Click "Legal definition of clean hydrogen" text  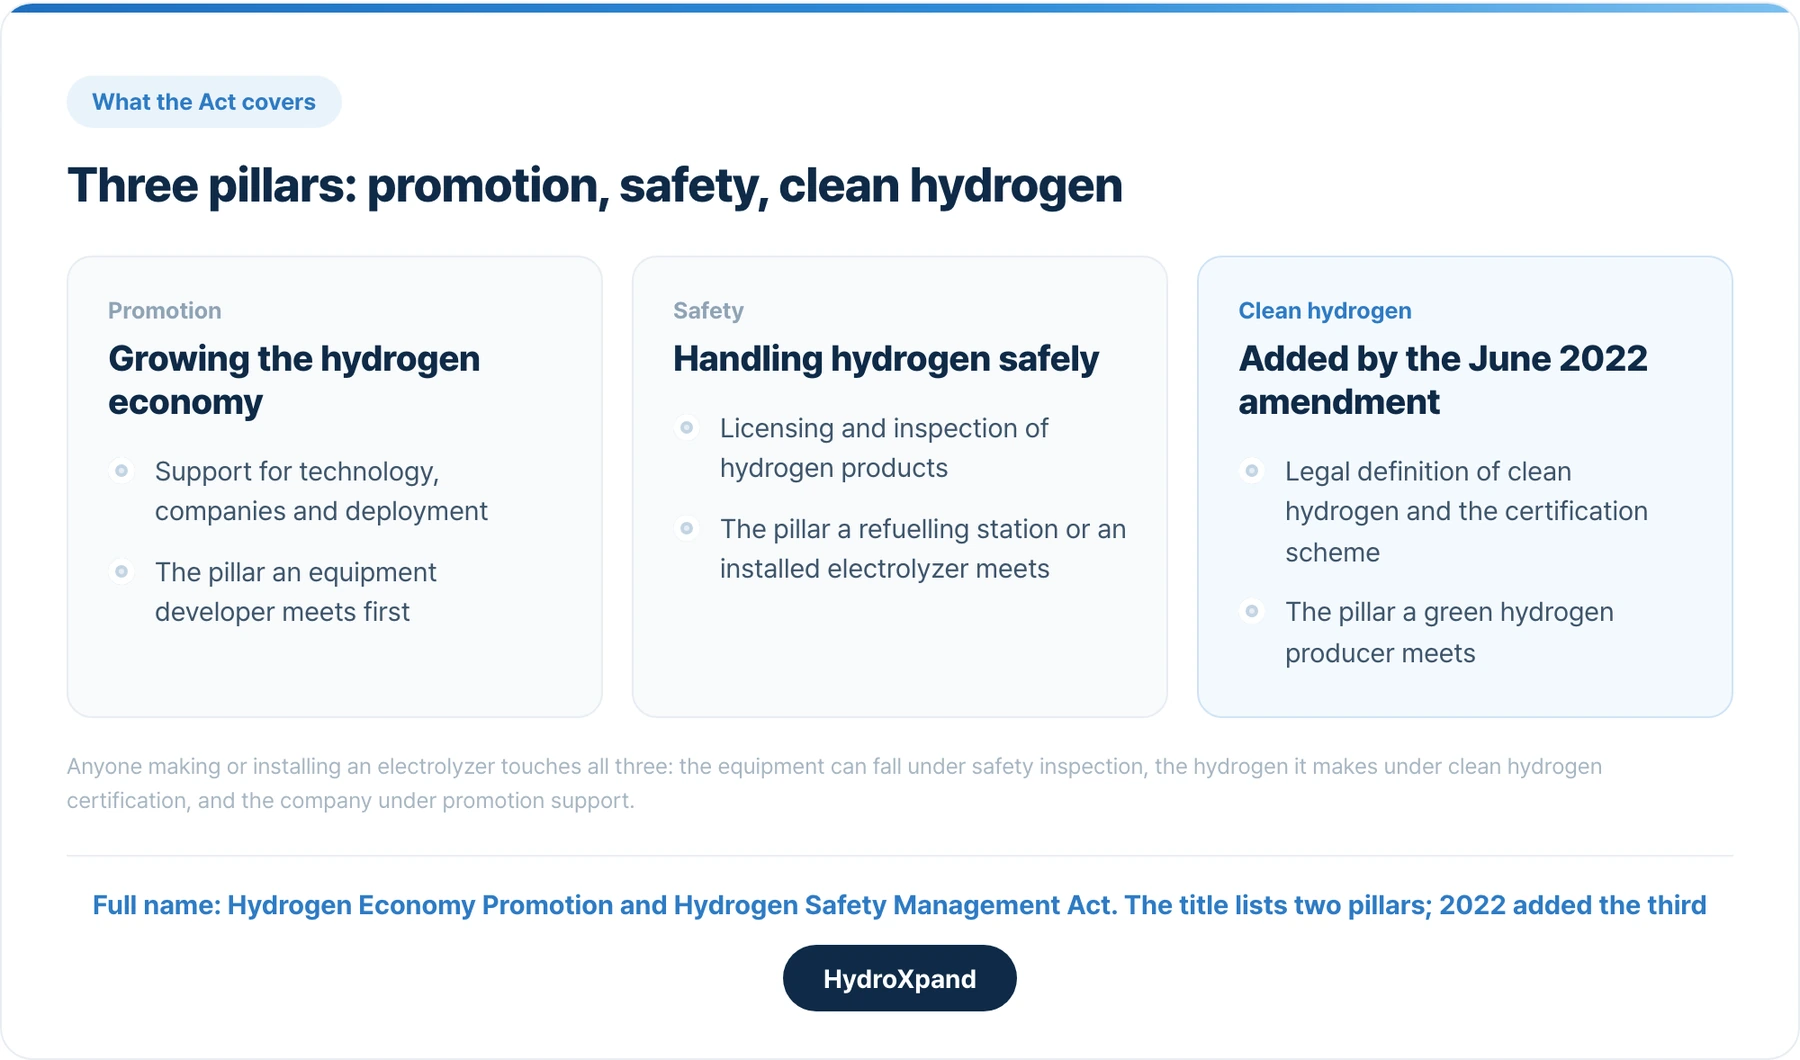coord(1466,511)
